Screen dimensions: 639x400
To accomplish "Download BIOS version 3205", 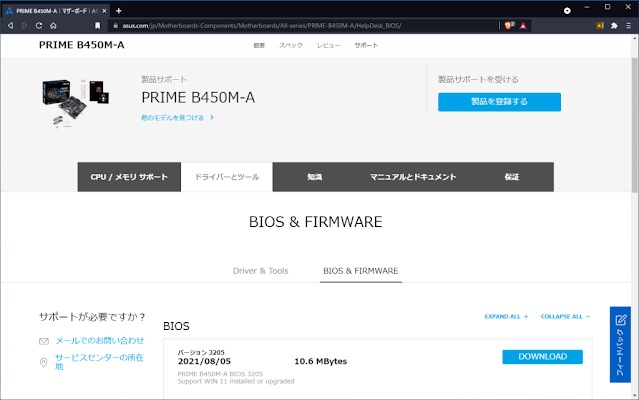I will pos(542,357).
